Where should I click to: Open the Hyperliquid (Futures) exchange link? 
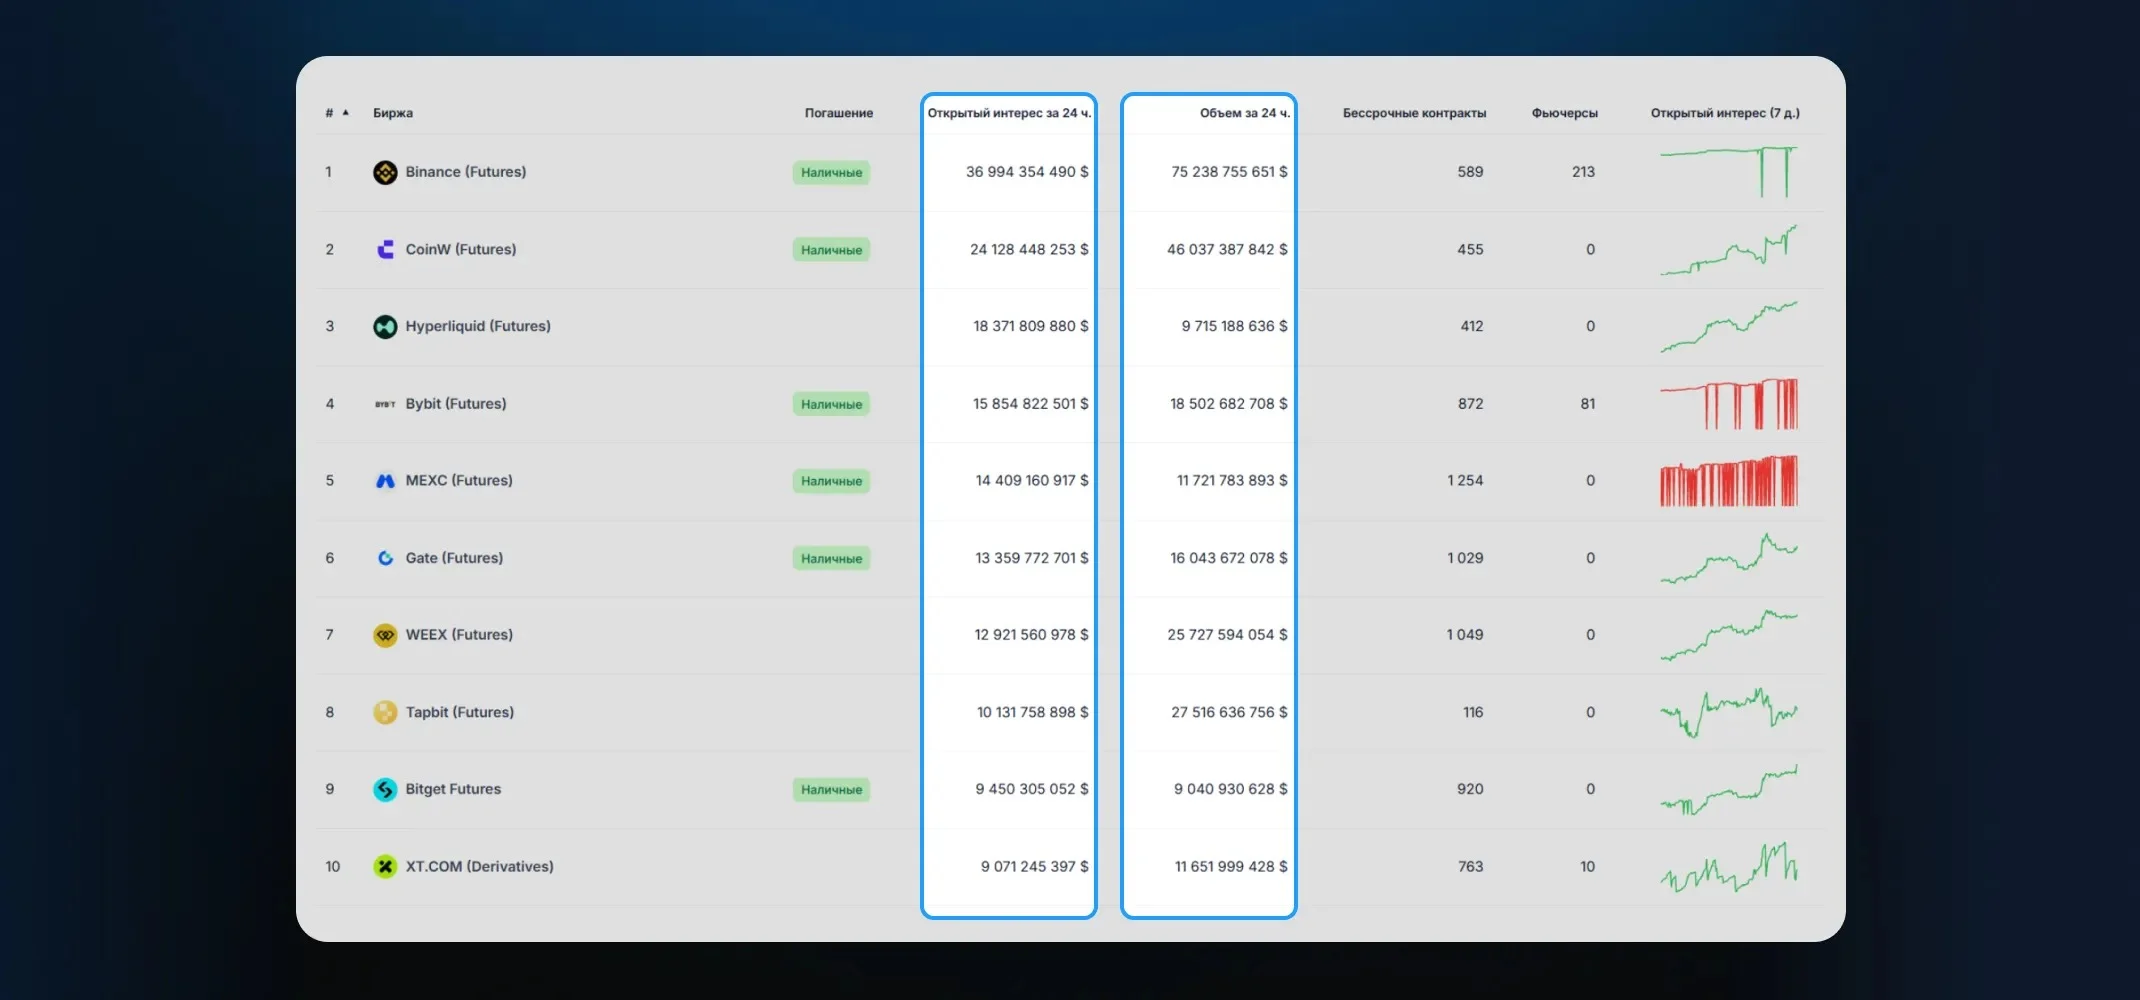coord(478,327)
